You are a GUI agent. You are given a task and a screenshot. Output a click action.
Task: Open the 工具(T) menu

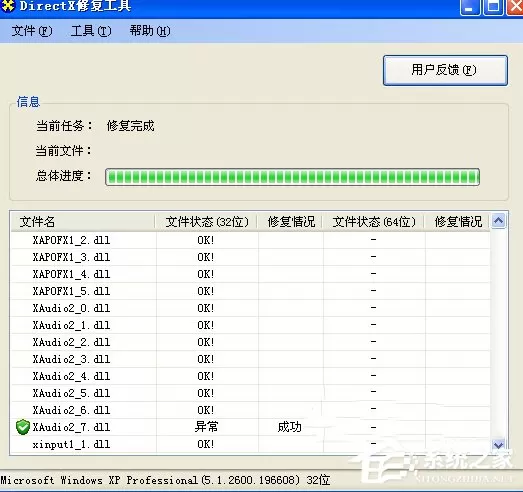point(91,31)
